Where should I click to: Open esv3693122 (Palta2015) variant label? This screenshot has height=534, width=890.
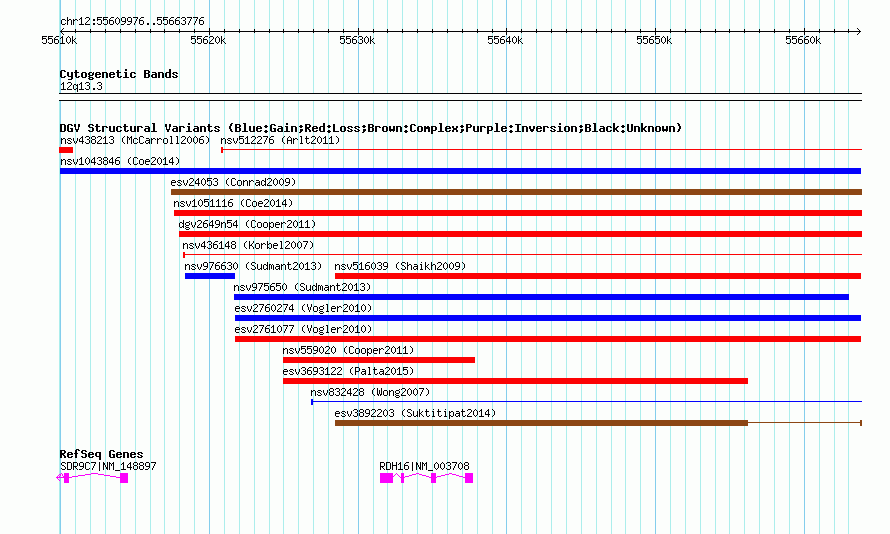[349, 371]
